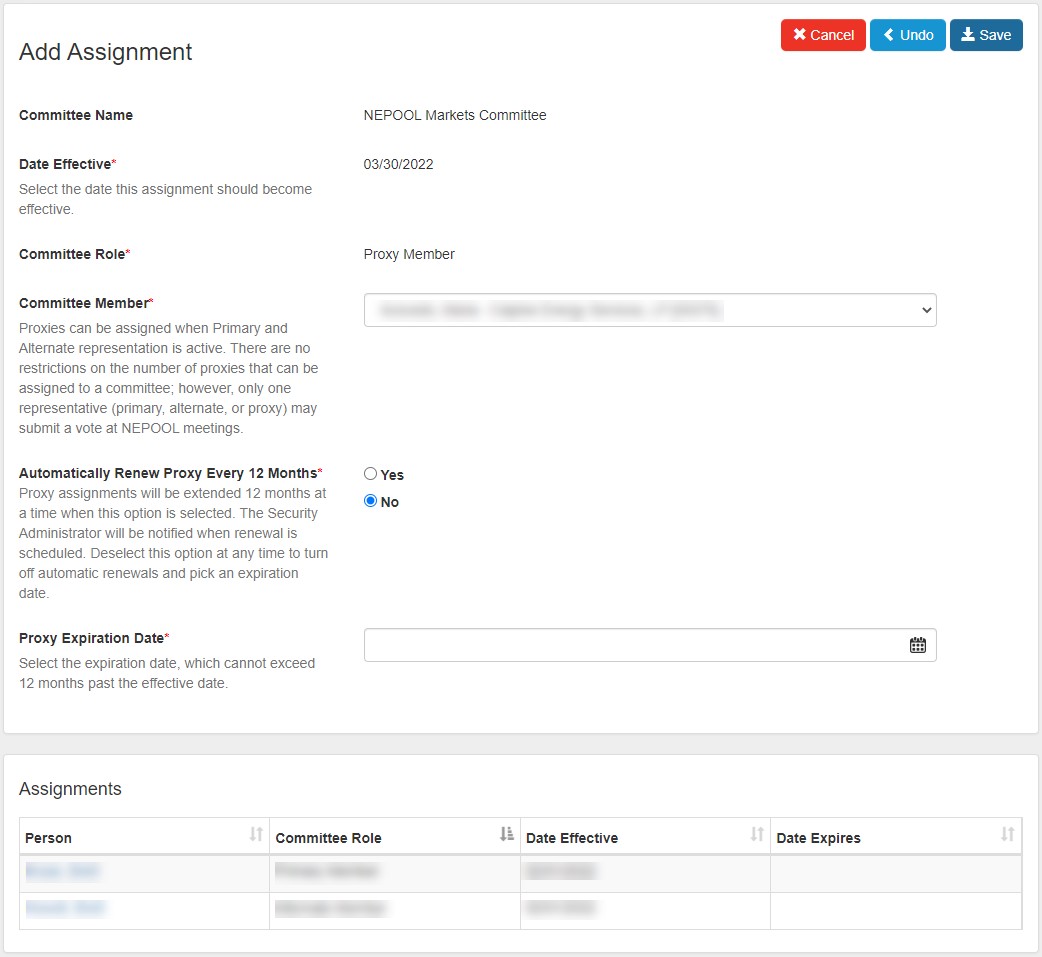1042x957 pixels.
Task: Open the date picker with the calendar icon
Action: (918, 644)
